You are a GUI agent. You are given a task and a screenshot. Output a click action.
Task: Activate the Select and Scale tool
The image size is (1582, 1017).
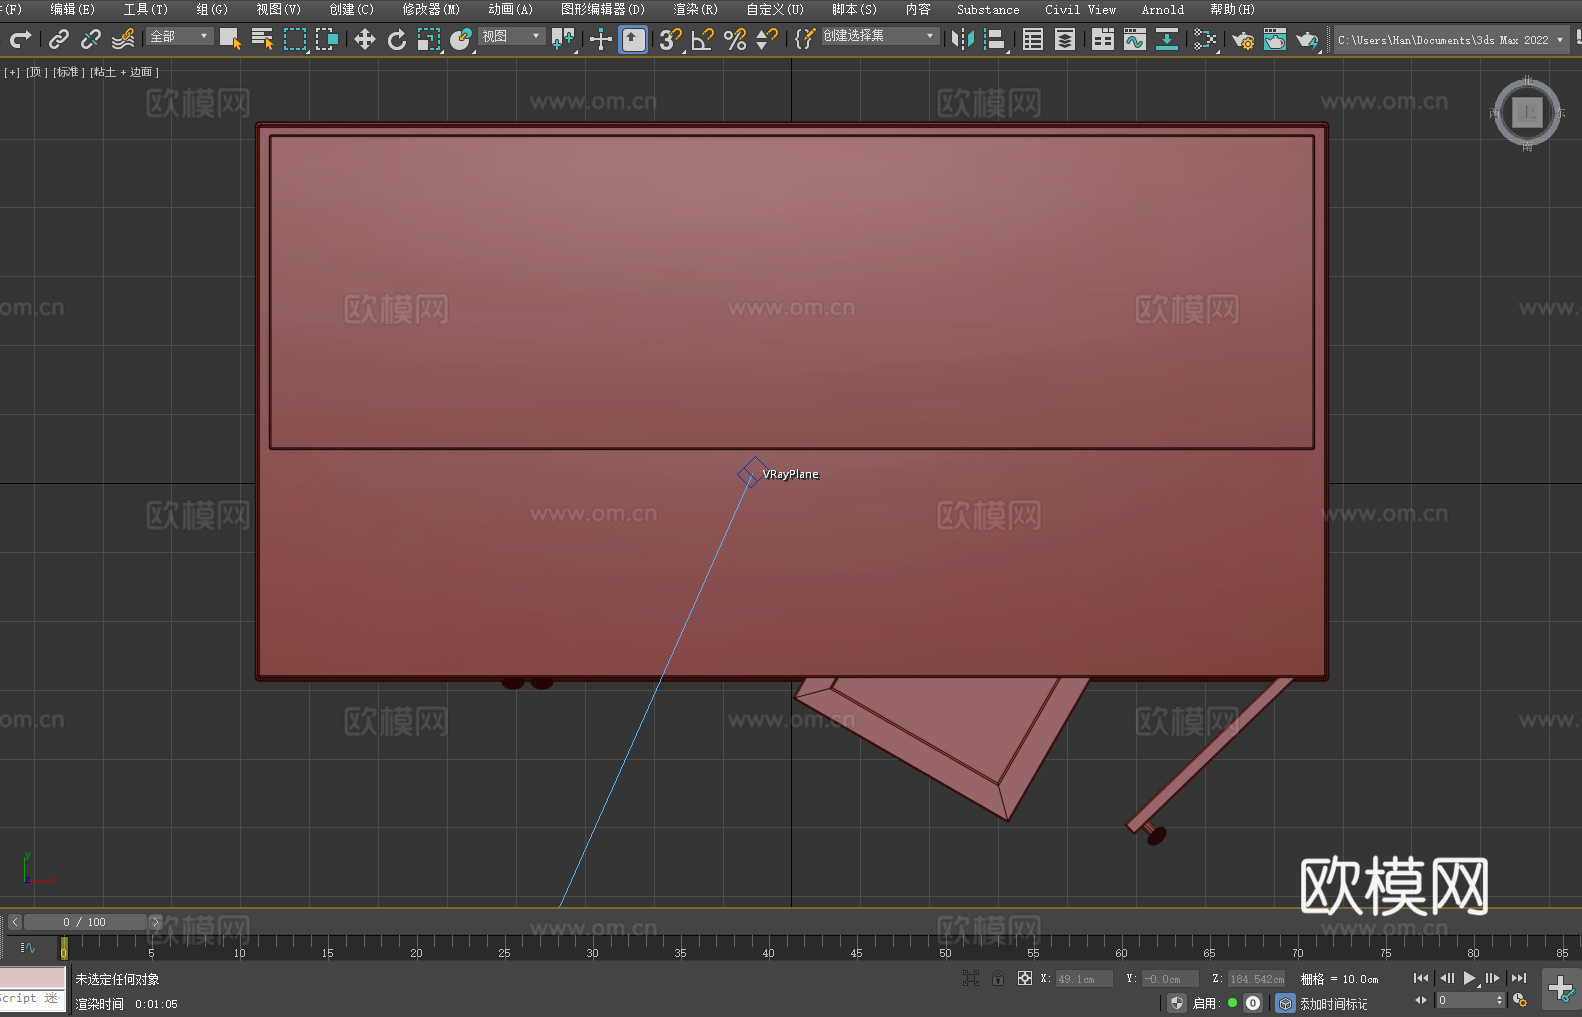[x=429, y=39]
